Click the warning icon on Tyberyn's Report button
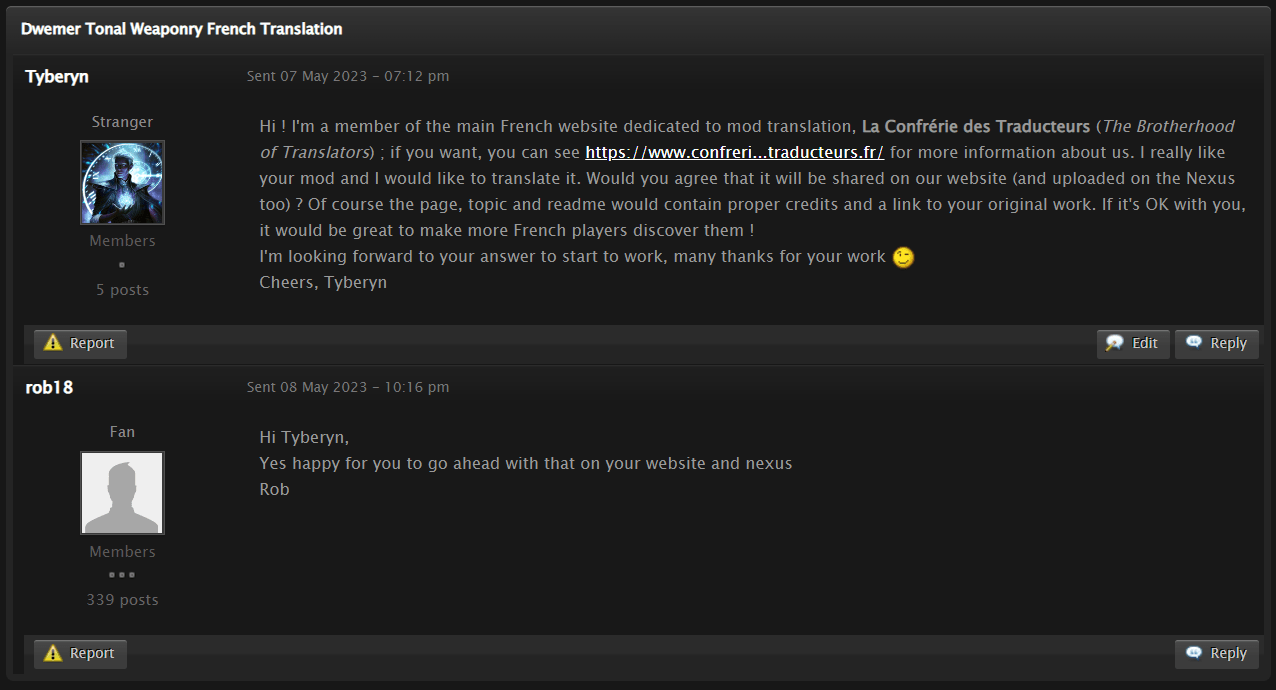 [53, 343]
